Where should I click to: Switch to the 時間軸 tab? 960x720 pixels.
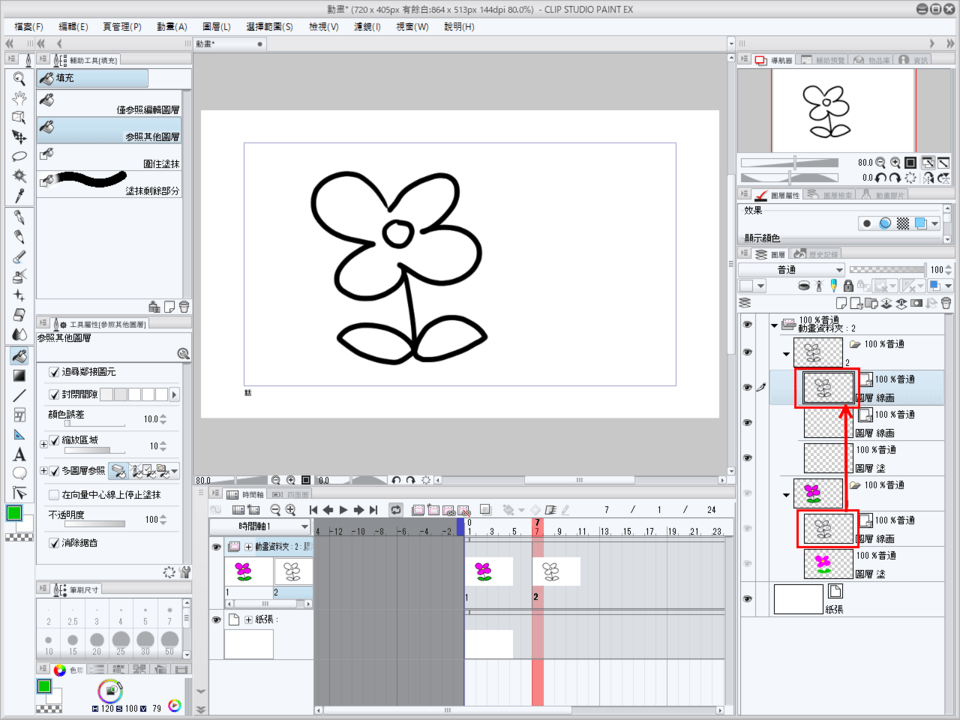tap(247, 493)
